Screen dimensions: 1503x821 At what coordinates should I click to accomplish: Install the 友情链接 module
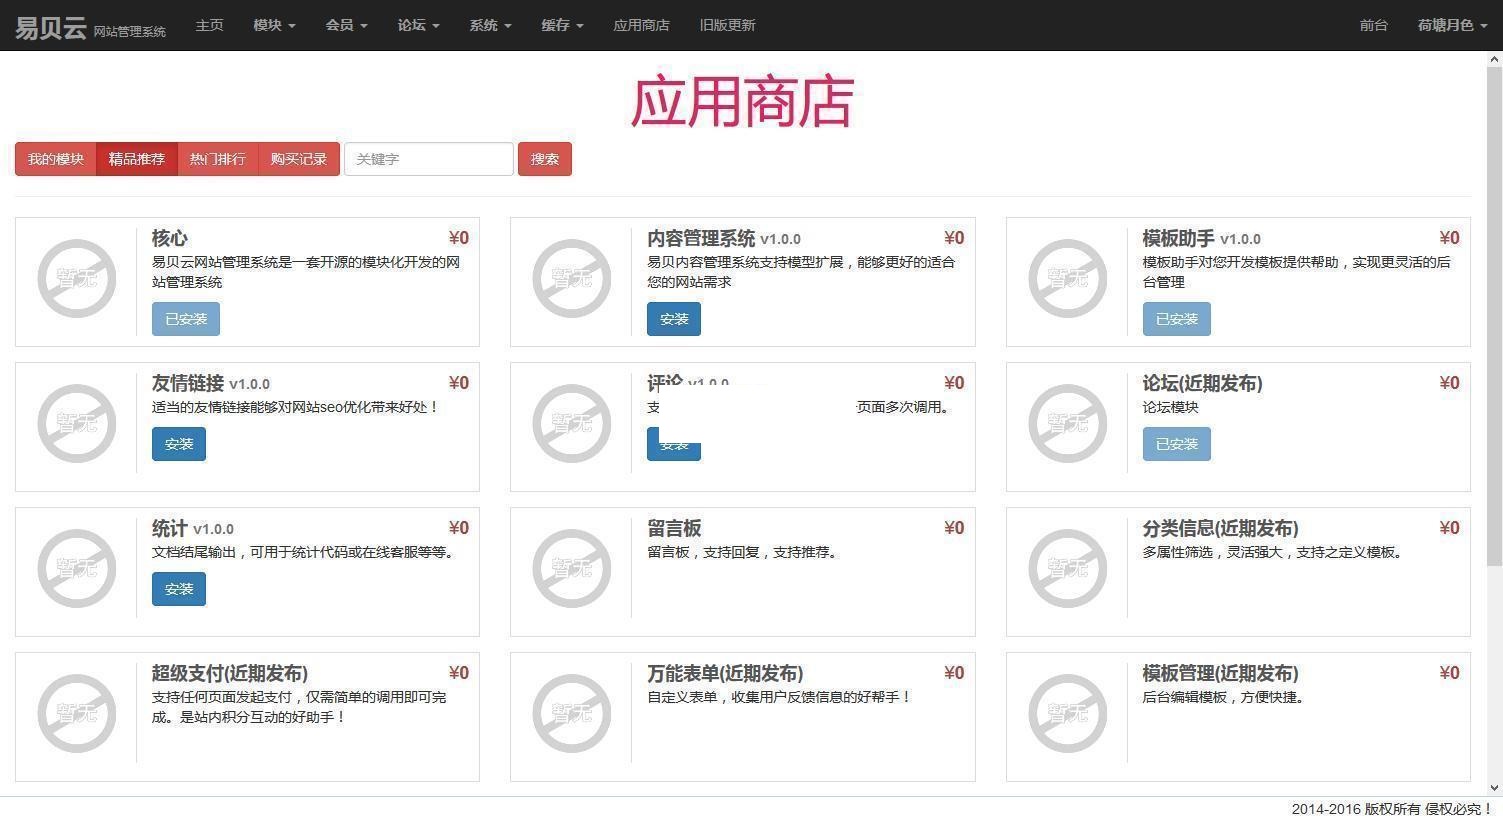(179, 444)
